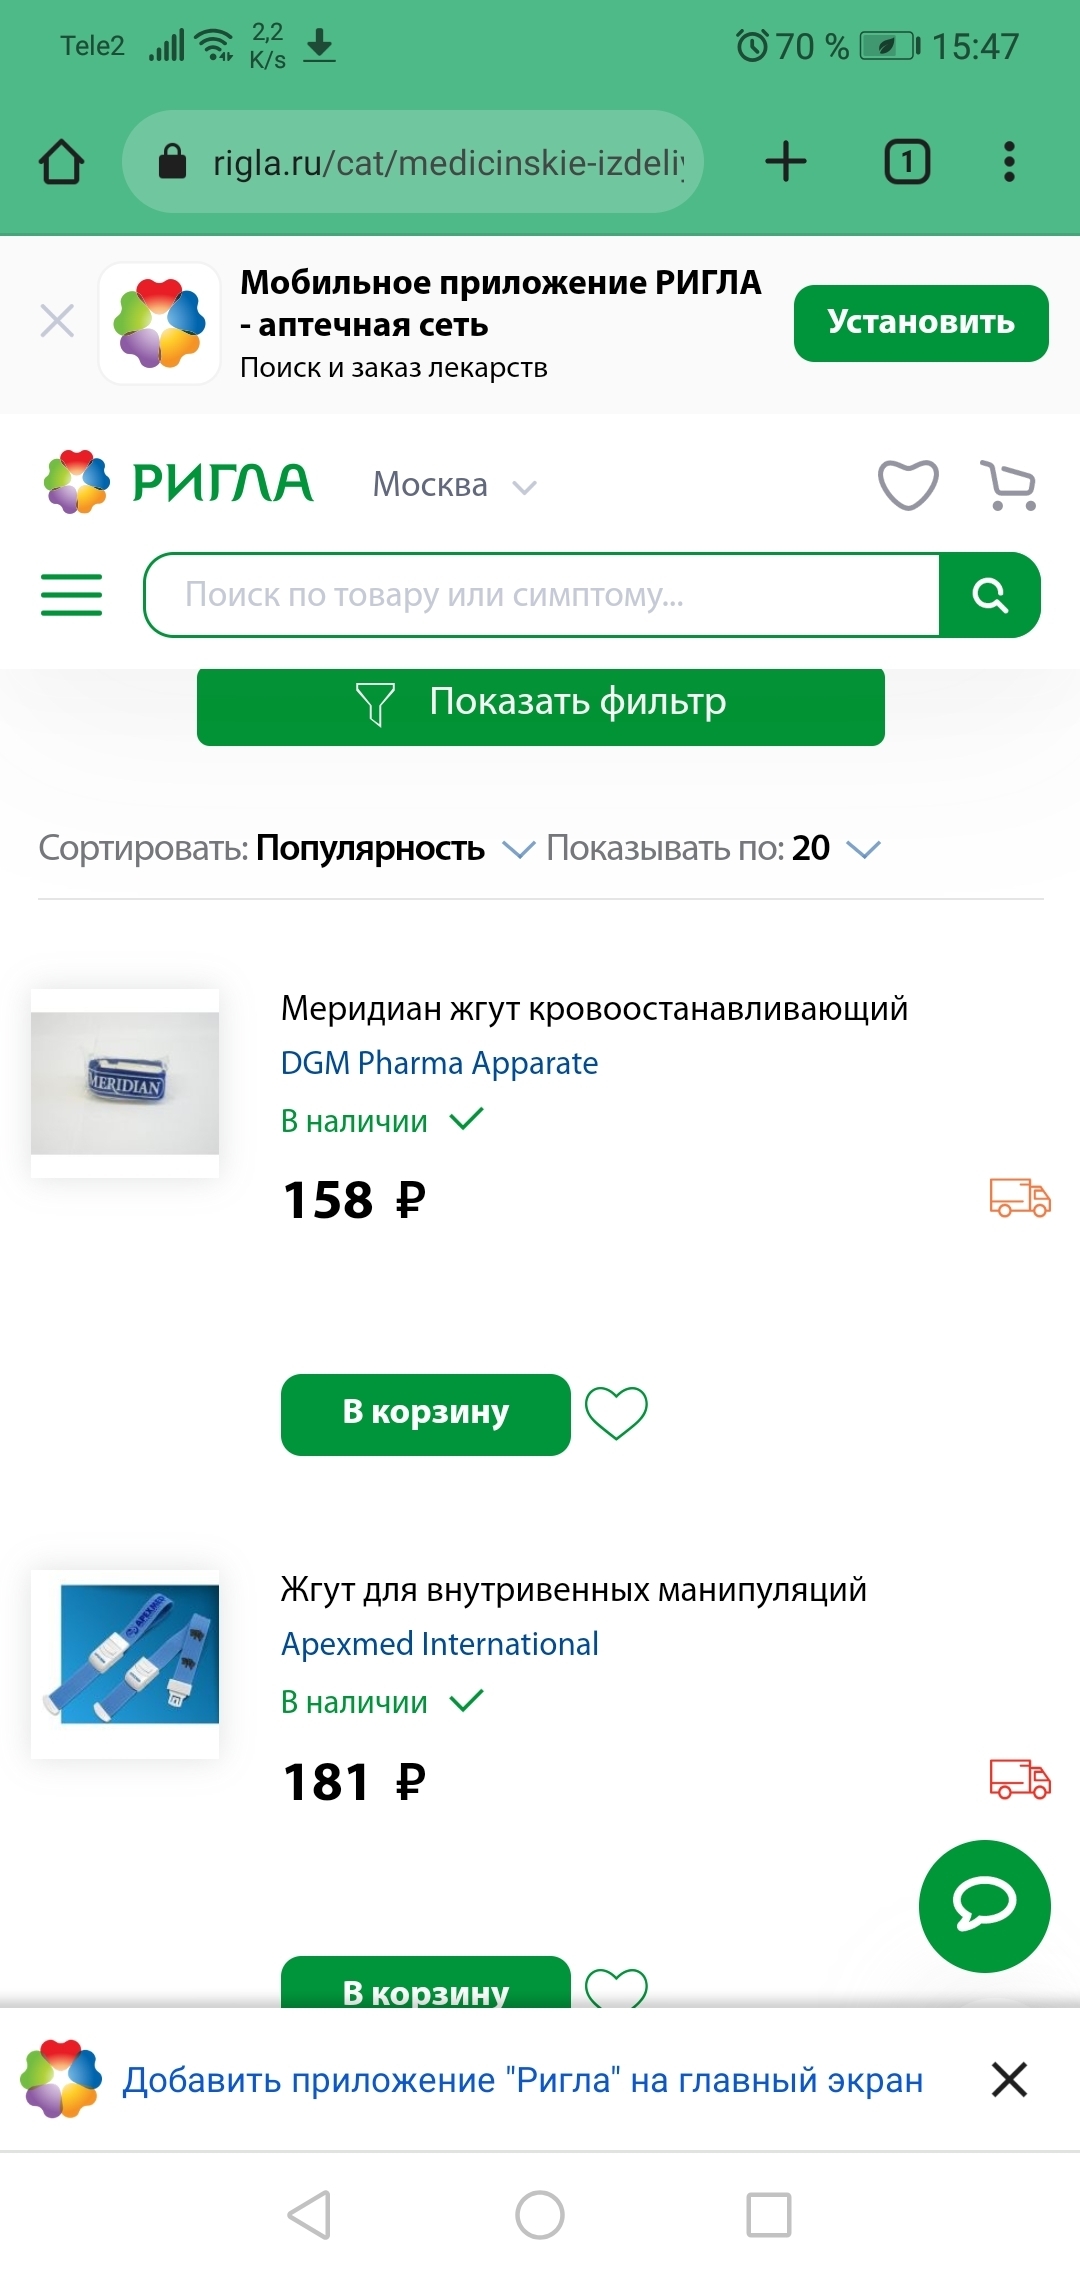
Task: Tap the browser home icon
Action: [x=61, y=162]
